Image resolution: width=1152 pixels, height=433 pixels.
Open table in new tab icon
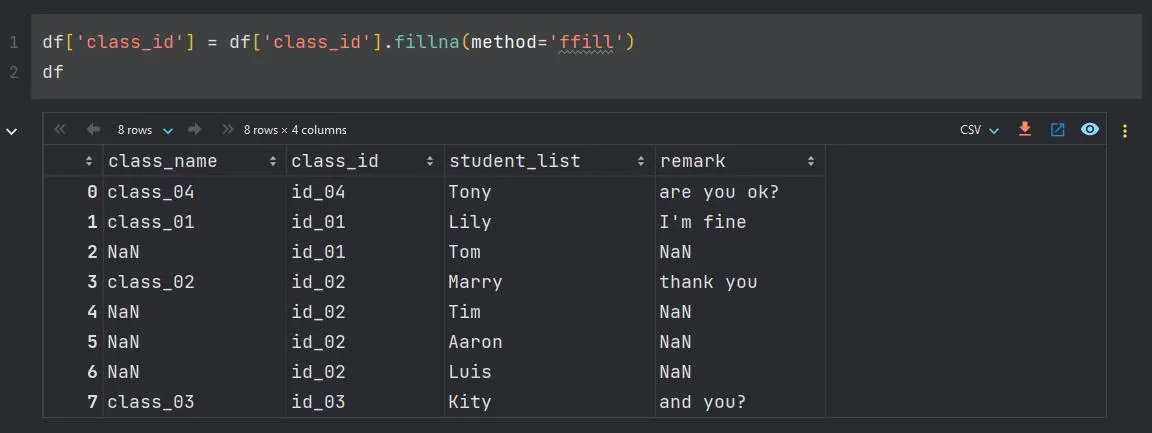(1057, 130)
